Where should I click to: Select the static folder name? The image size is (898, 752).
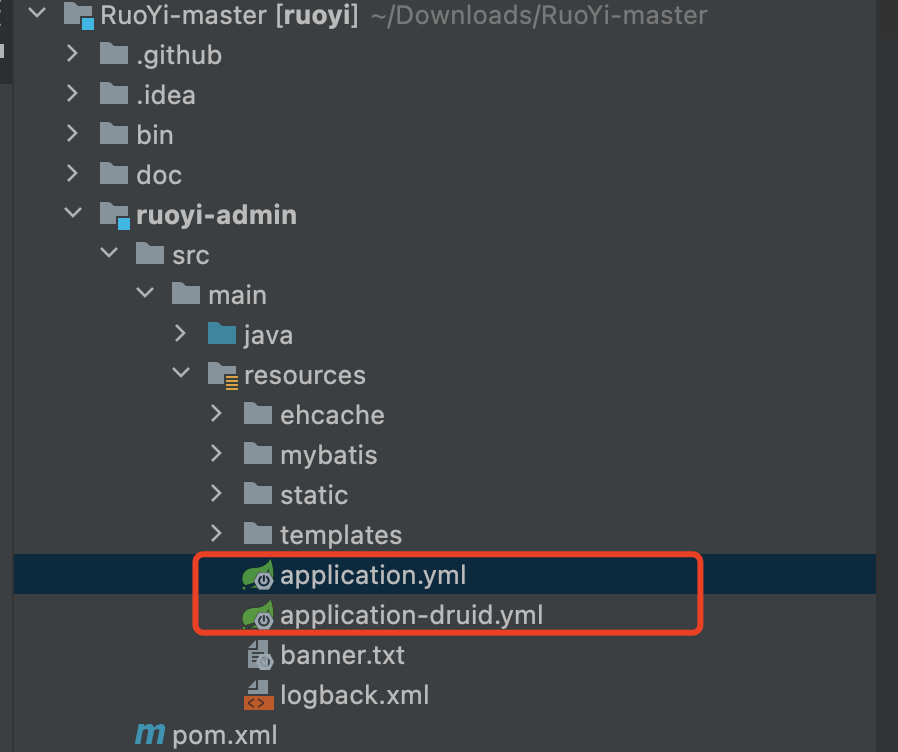314,495
